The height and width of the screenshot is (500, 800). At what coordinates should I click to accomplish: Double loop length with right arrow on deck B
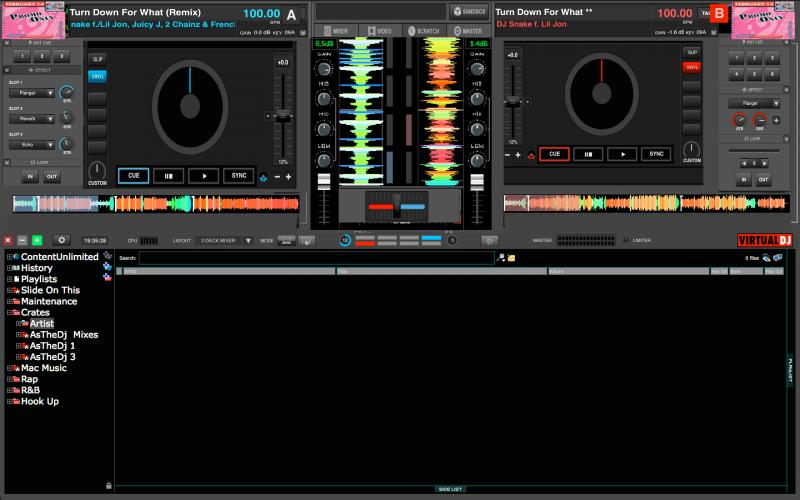(x=764, y=163)
